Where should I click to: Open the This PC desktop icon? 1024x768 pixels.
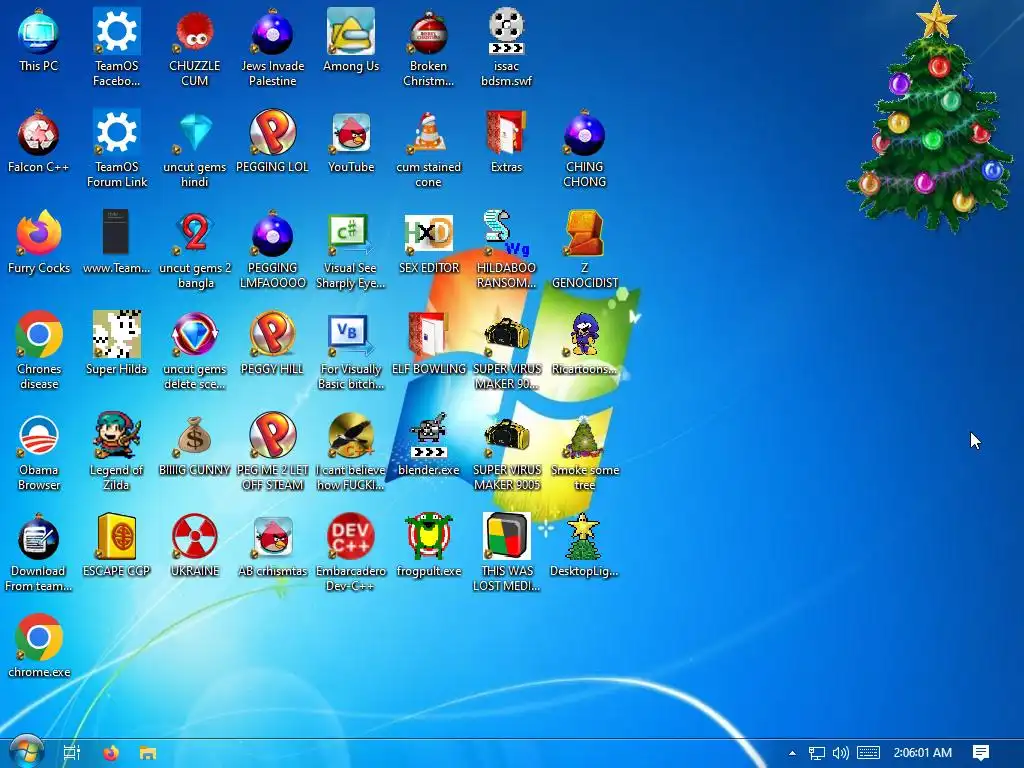pos(39,41)
